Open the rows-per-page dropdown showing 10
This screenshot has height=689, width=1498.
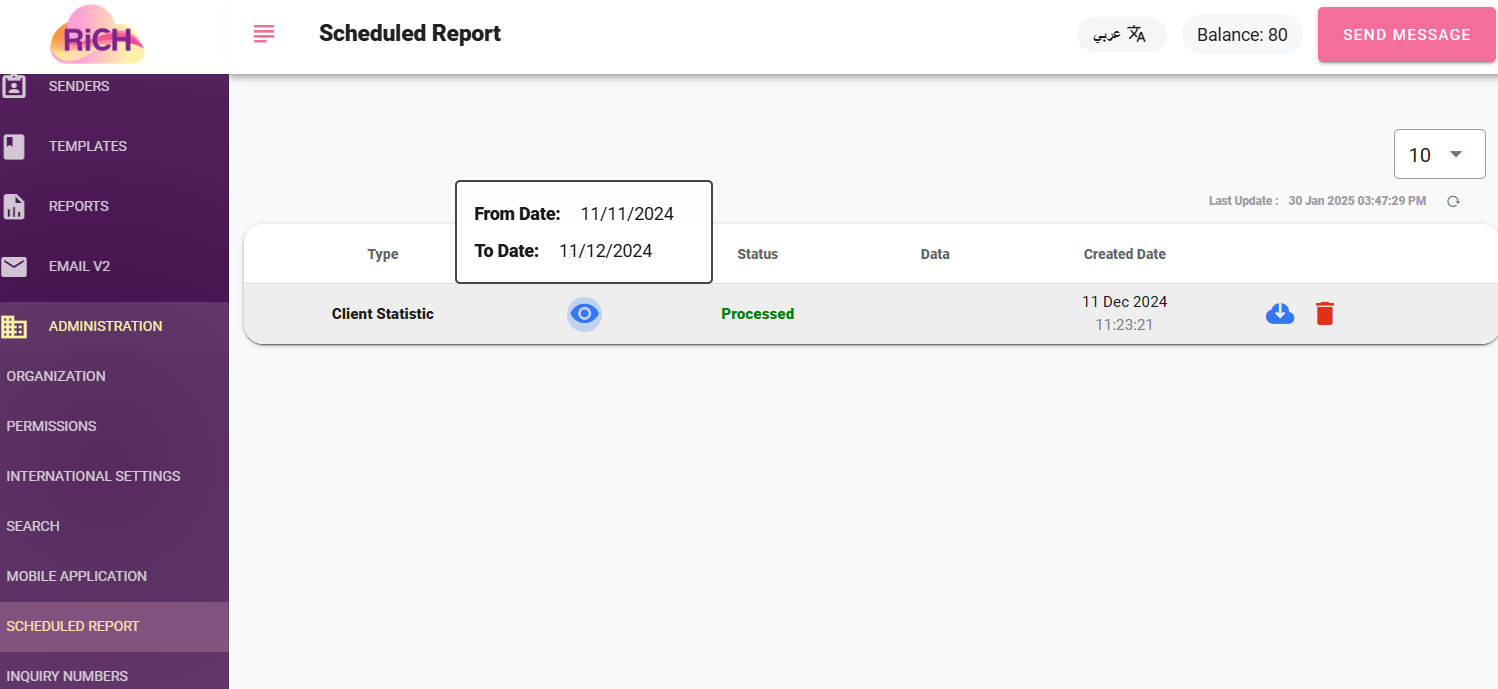pos(1439,155)
